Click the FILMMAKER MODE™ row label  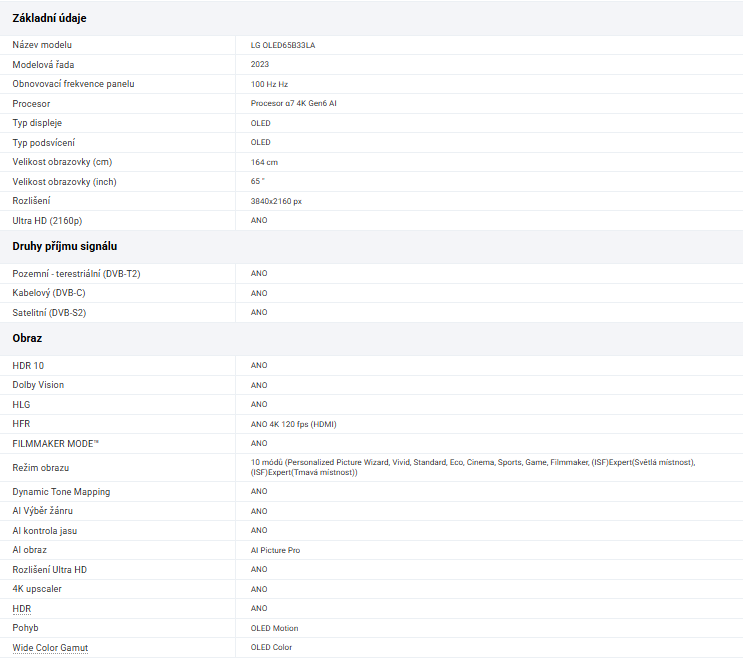pyautogui.click(x=55, y=443)
